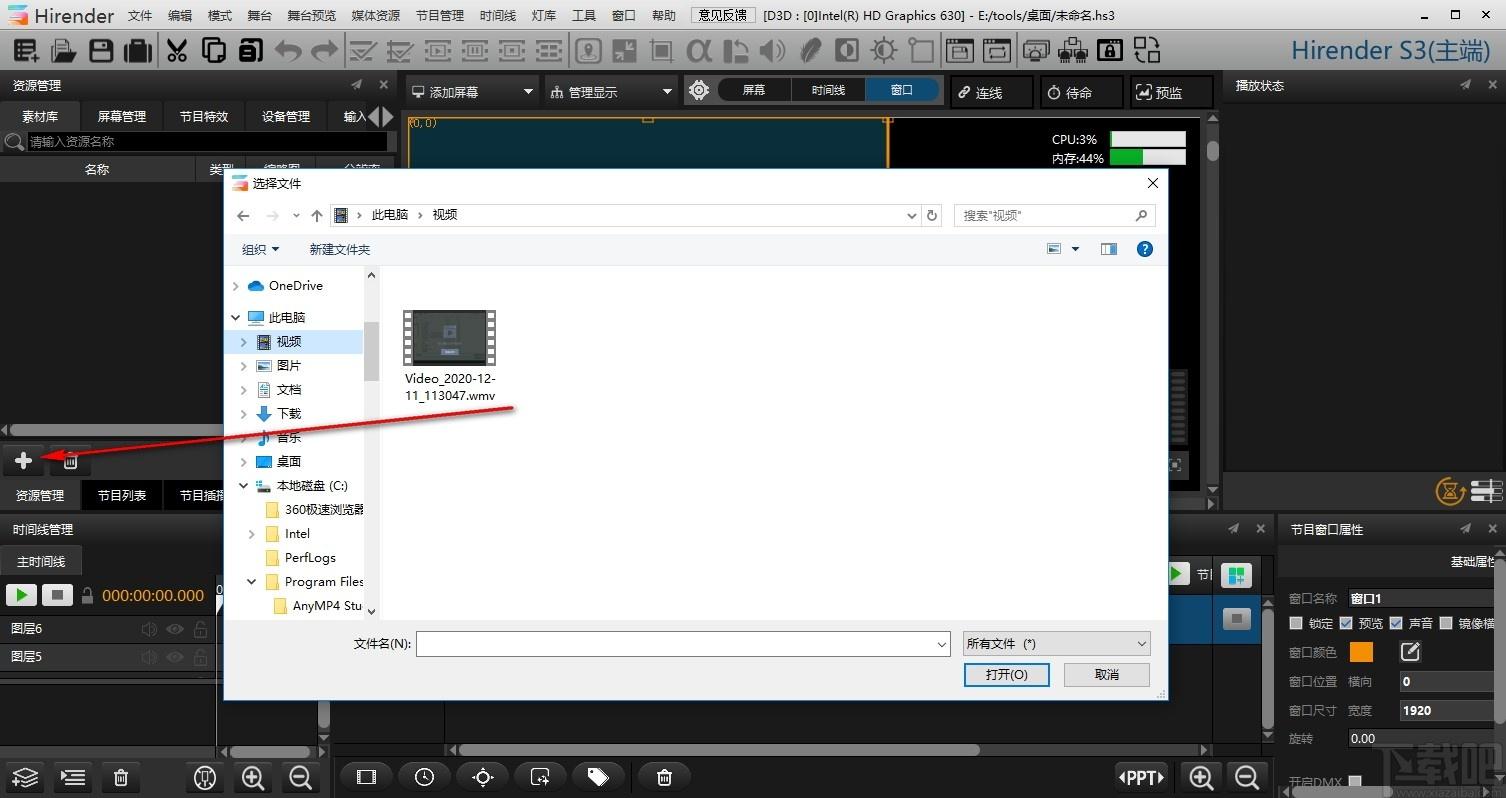This screenshot has width=1506, height=798.
Task: Click the crop tool icon in toolbar
Action: click(661, 50)
